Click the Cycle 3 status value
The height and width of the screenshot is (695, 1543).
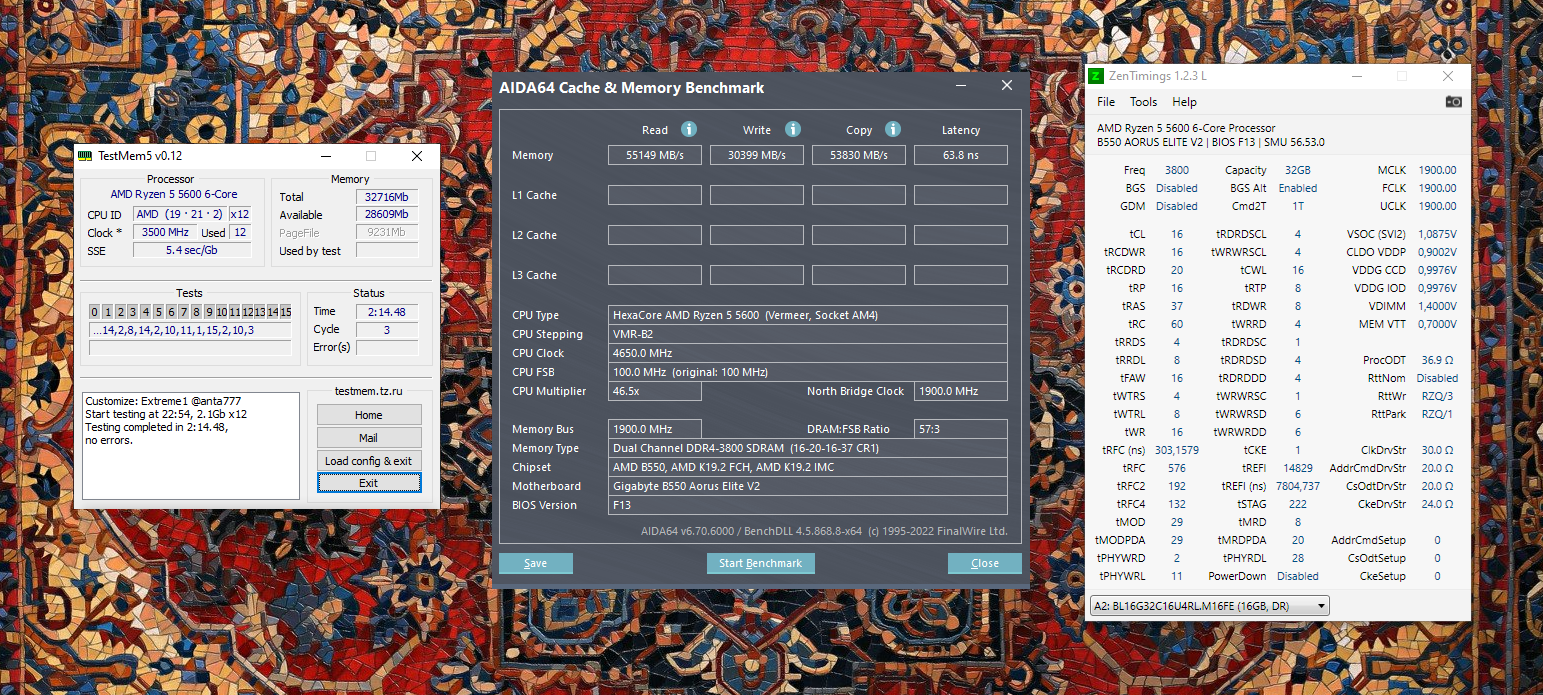point(387,329)
